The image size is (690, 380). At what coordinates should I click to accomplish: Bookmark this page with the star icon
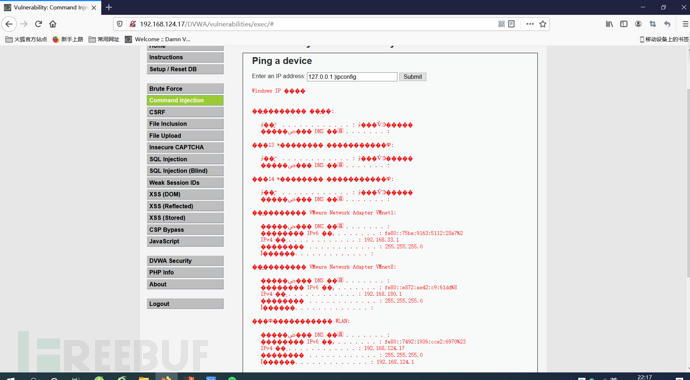click(x=543, y=24)
